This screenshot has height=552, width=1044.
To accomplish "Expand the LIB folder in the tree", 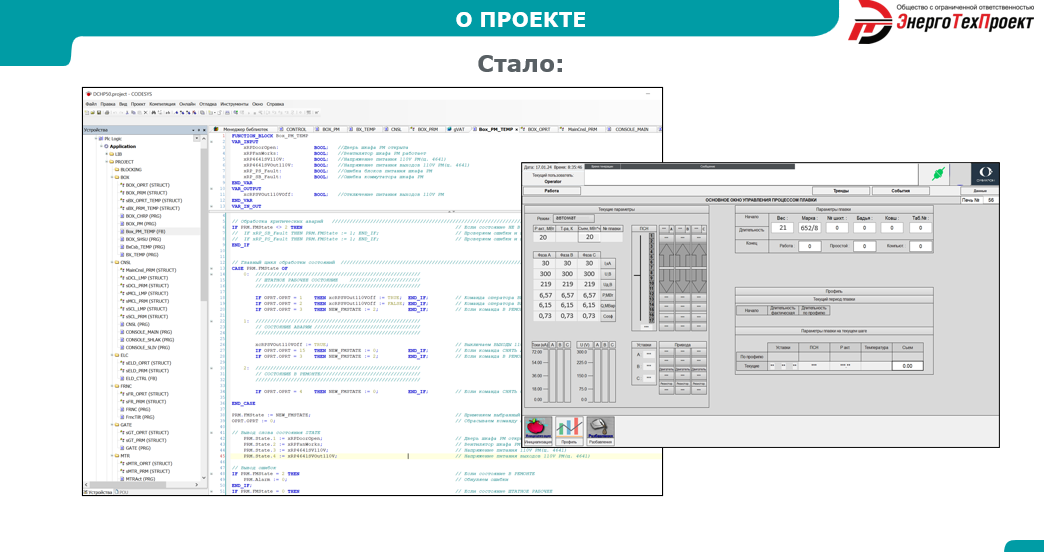I will [107, 154].
